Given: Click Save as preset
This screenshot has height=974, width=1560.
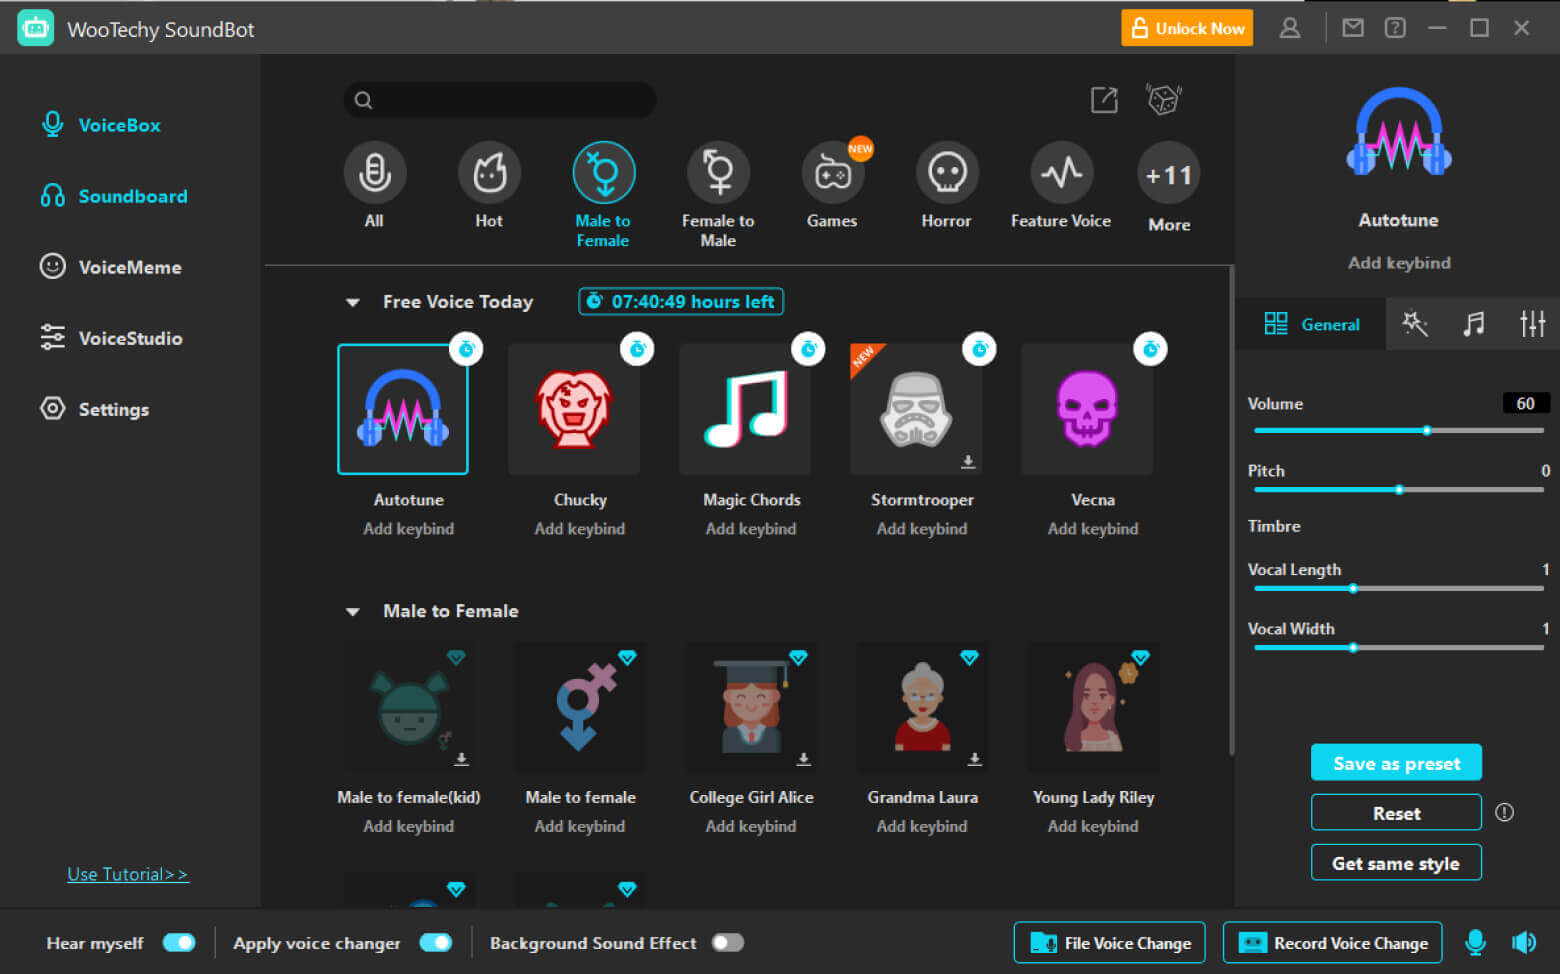Looking at the screenshot, I should tap(1396, 762).
